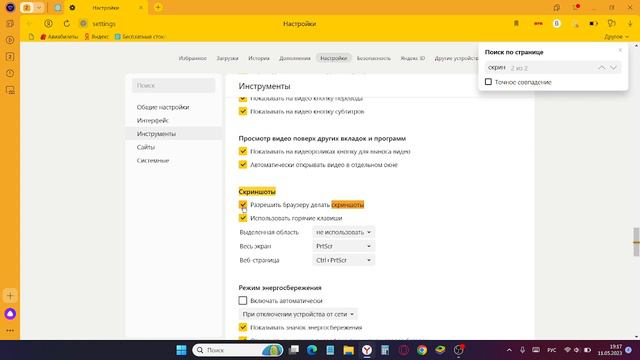Add a sidebar app with the plus icon

[x=10, y=296]
